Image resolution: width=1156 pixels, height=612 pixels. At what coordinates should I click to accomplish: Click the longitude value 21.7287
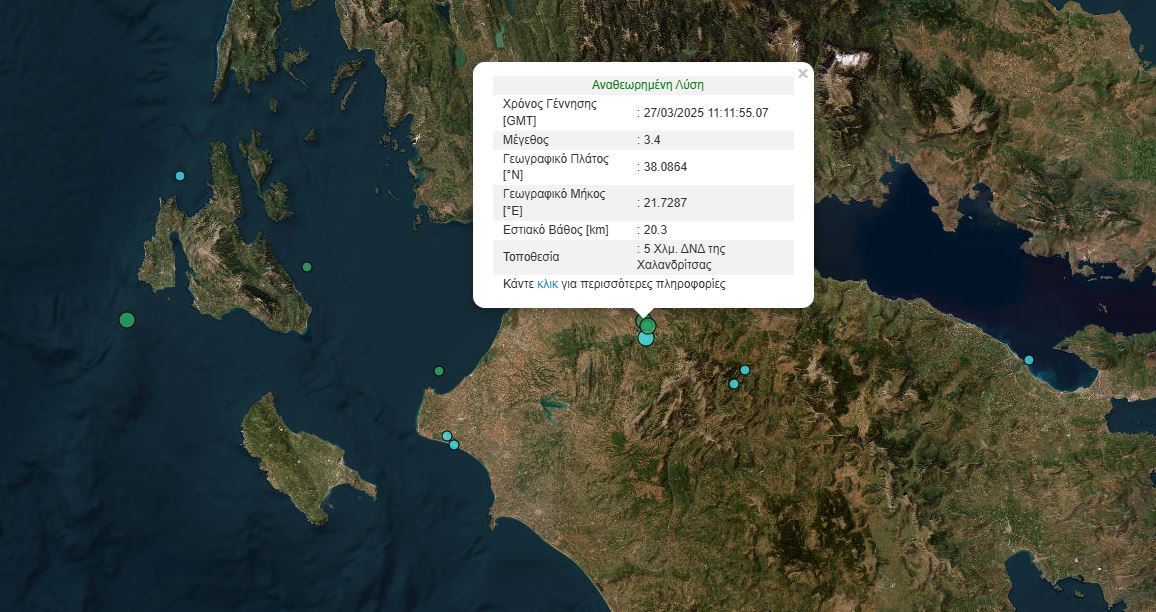click(665, 203)
